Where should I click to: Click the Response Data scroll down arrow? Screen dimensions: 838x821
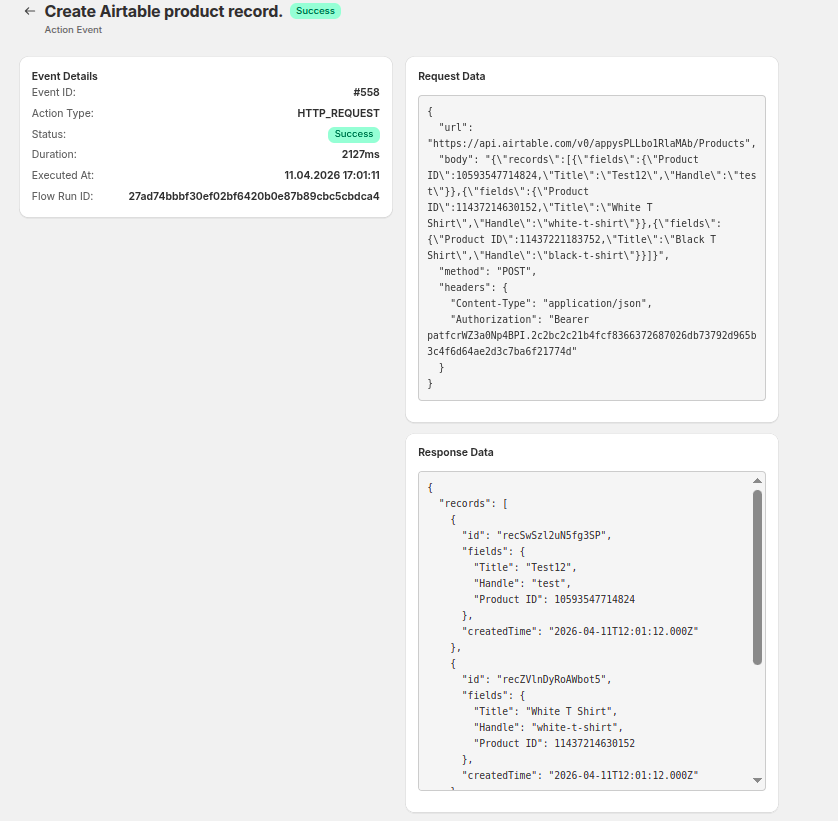coord(757,780)
